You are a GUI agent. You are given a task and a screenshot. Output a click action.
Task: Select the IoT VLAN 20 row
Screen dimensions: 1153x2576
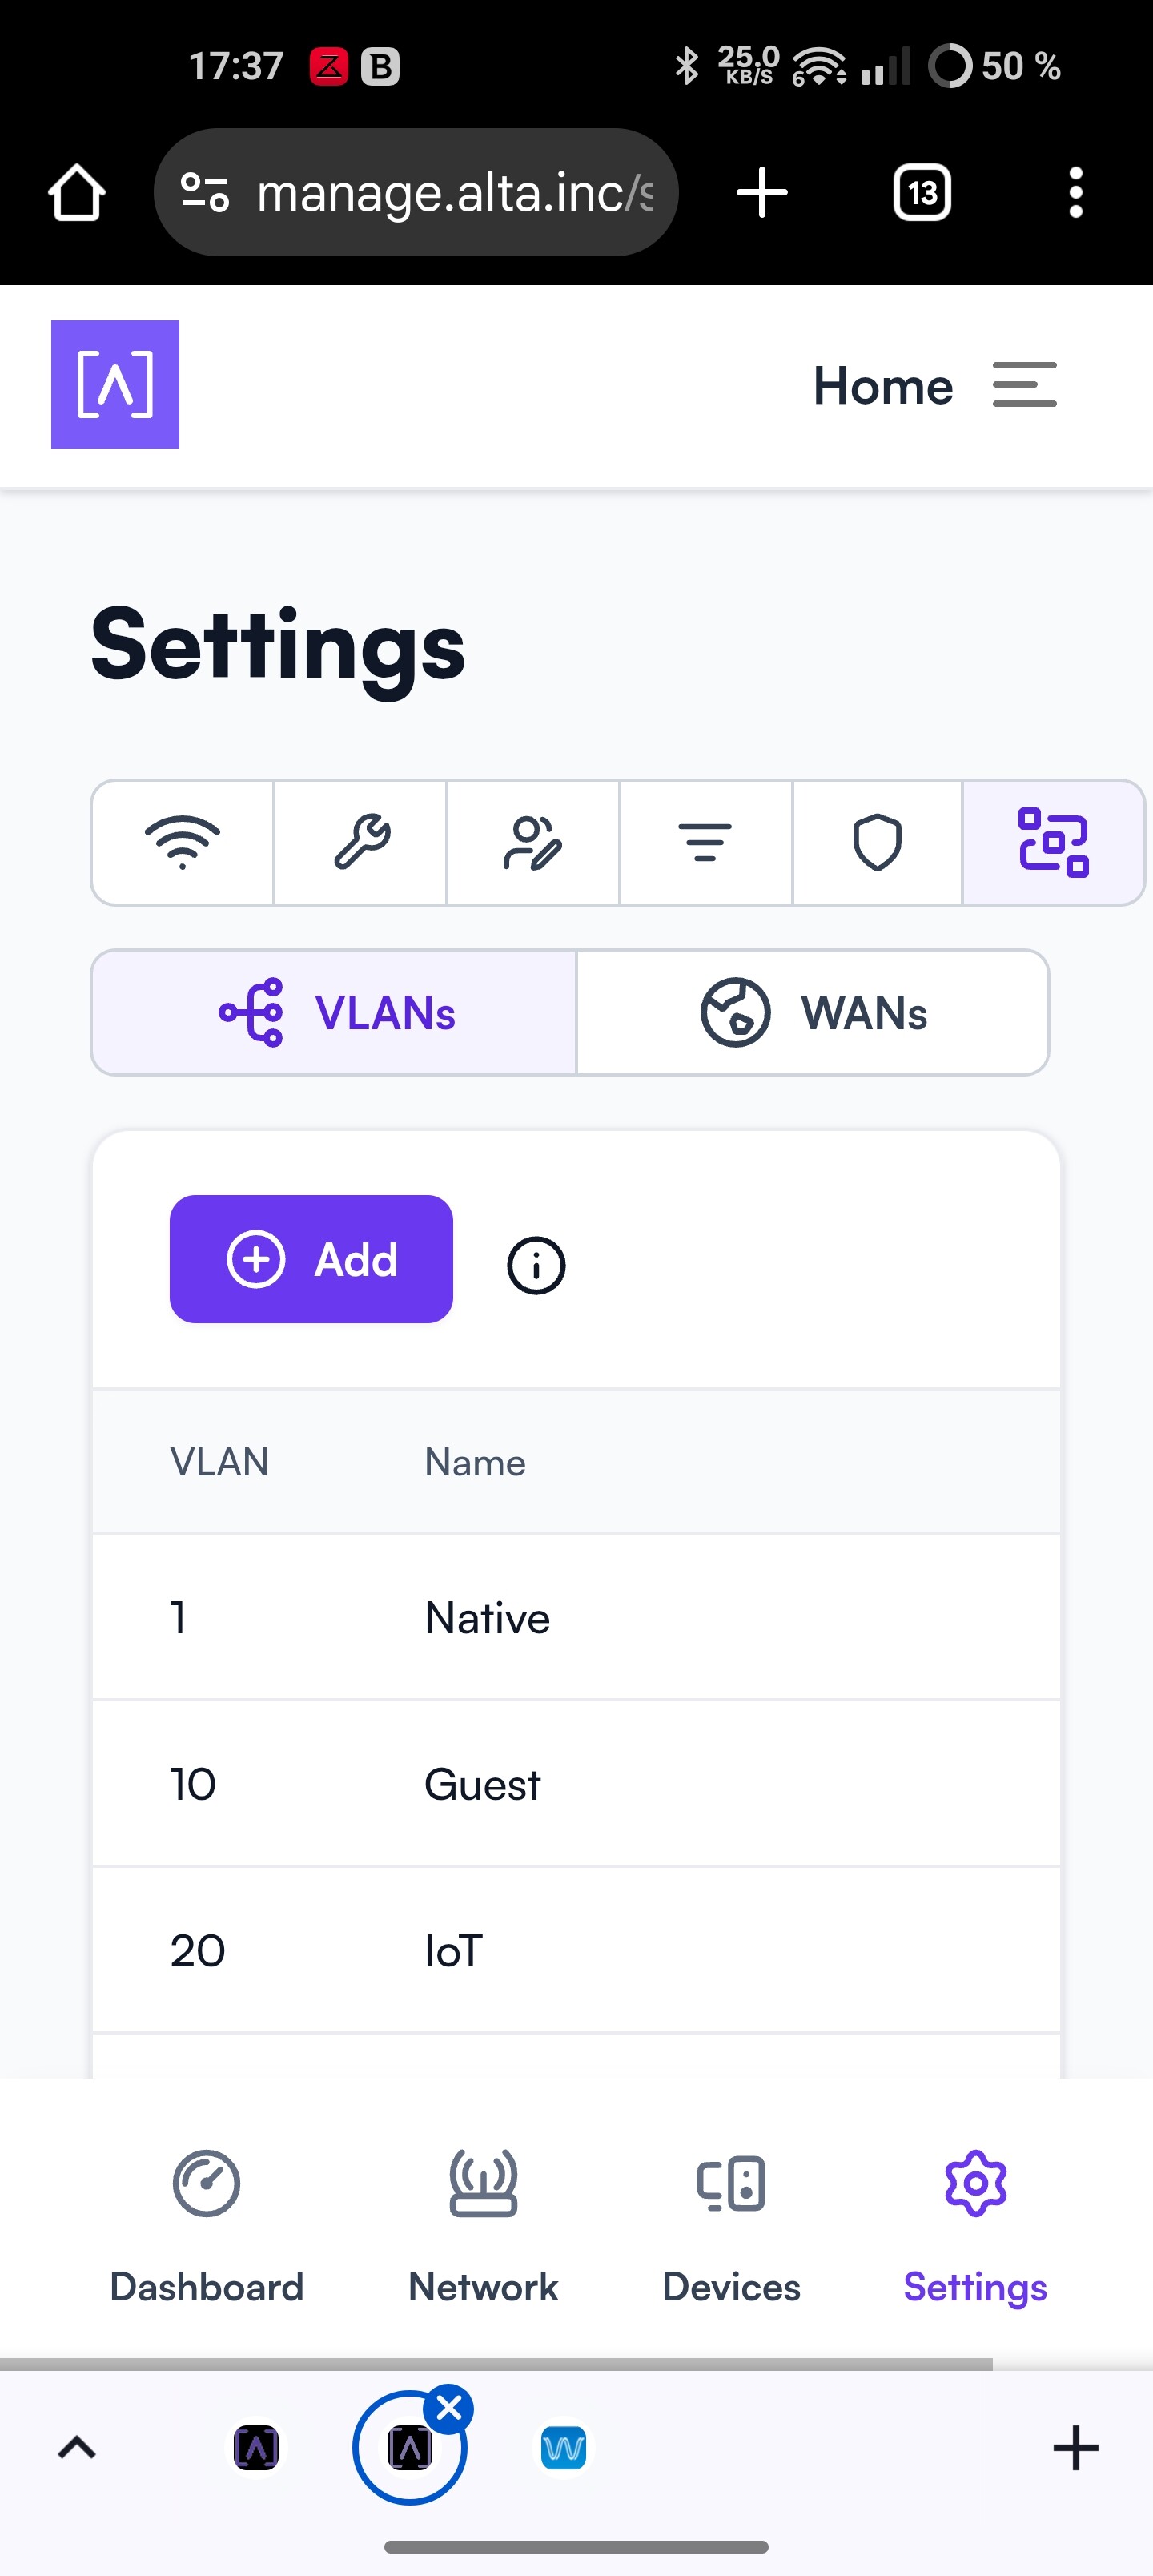[x=576, y=1949]
